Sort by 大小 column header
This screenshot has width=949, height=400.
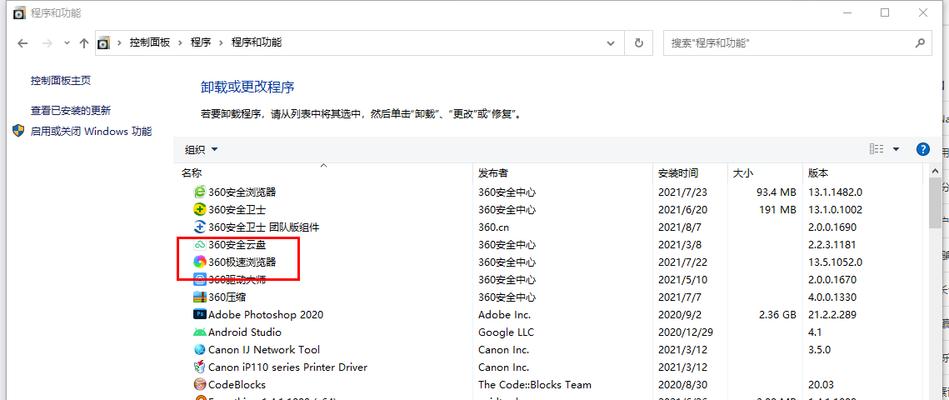pos(743,173)
